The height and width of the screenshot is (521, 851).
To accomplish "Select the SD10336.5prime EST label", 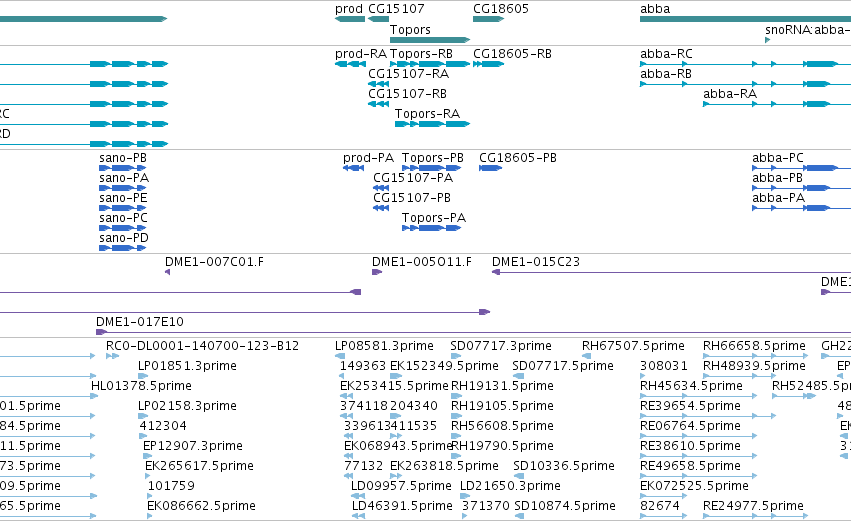I will click(x=564, y=467).
